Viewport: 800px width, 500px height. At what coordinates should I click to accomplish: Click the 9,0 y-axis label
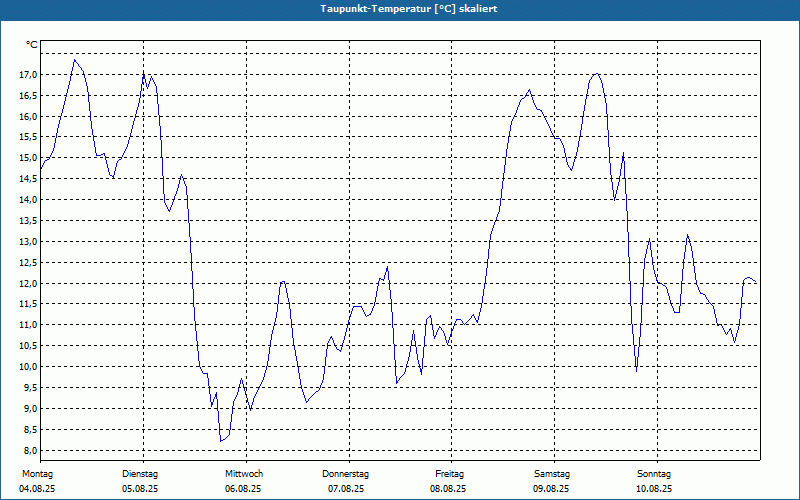pyautogui.click(x=30, y=409)
